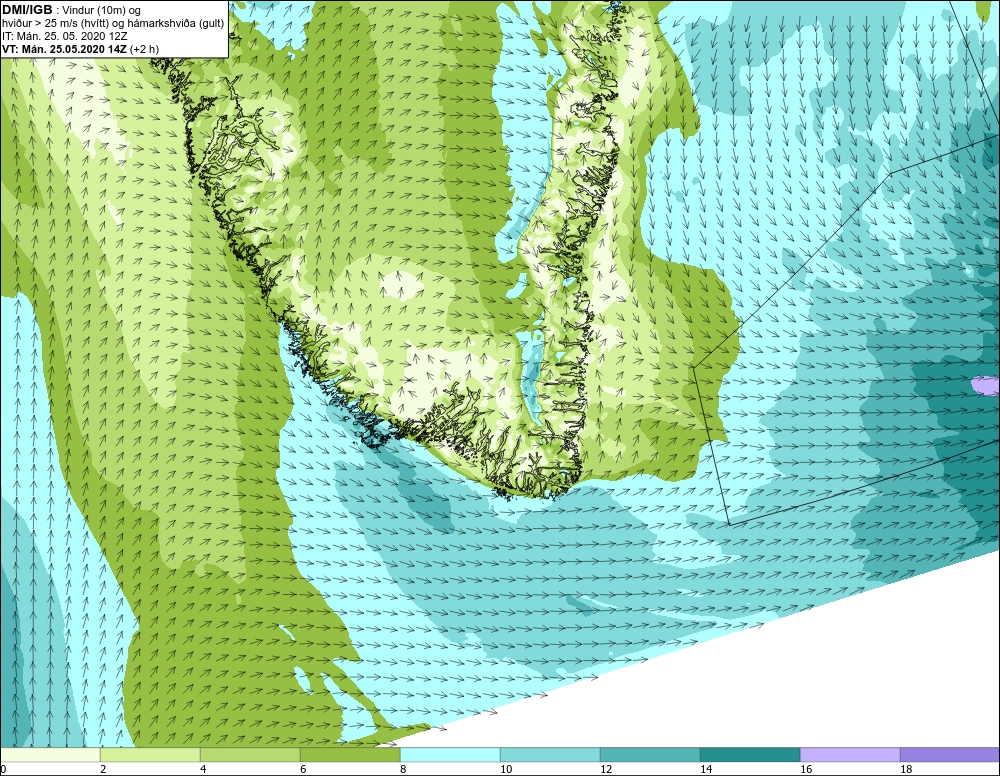
Task: Select the 'IT: Mán. 25. 05. 2020 12Z' line
Action: pyautogui.click(x=65, y=36)
